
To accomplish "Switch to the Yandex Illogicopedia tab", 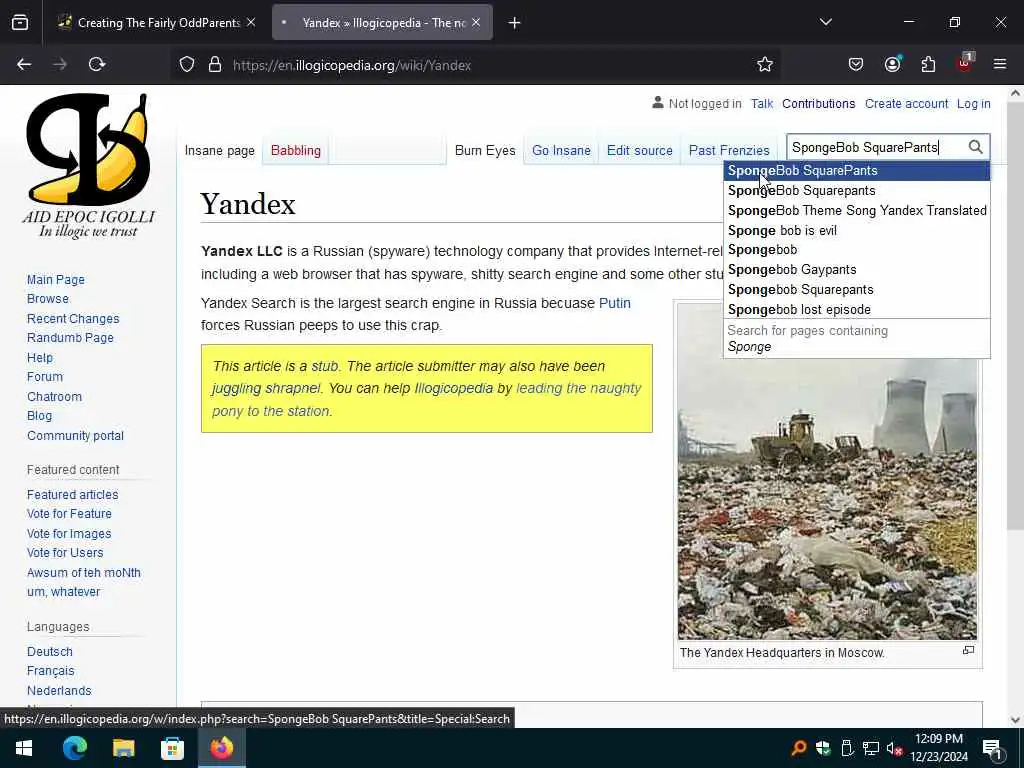I will pos(382,23).
